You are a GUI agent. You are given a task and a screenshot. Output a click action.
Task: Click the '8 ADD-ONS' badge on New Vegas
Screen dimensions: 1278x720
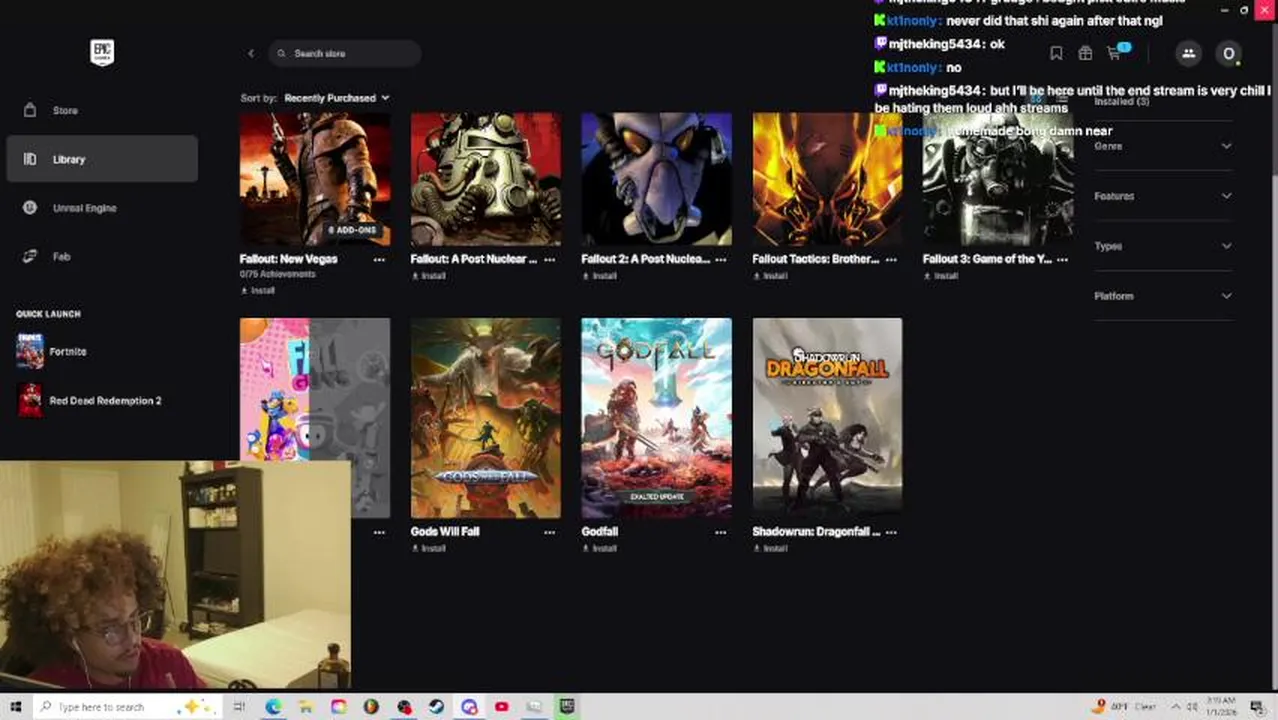353,230
